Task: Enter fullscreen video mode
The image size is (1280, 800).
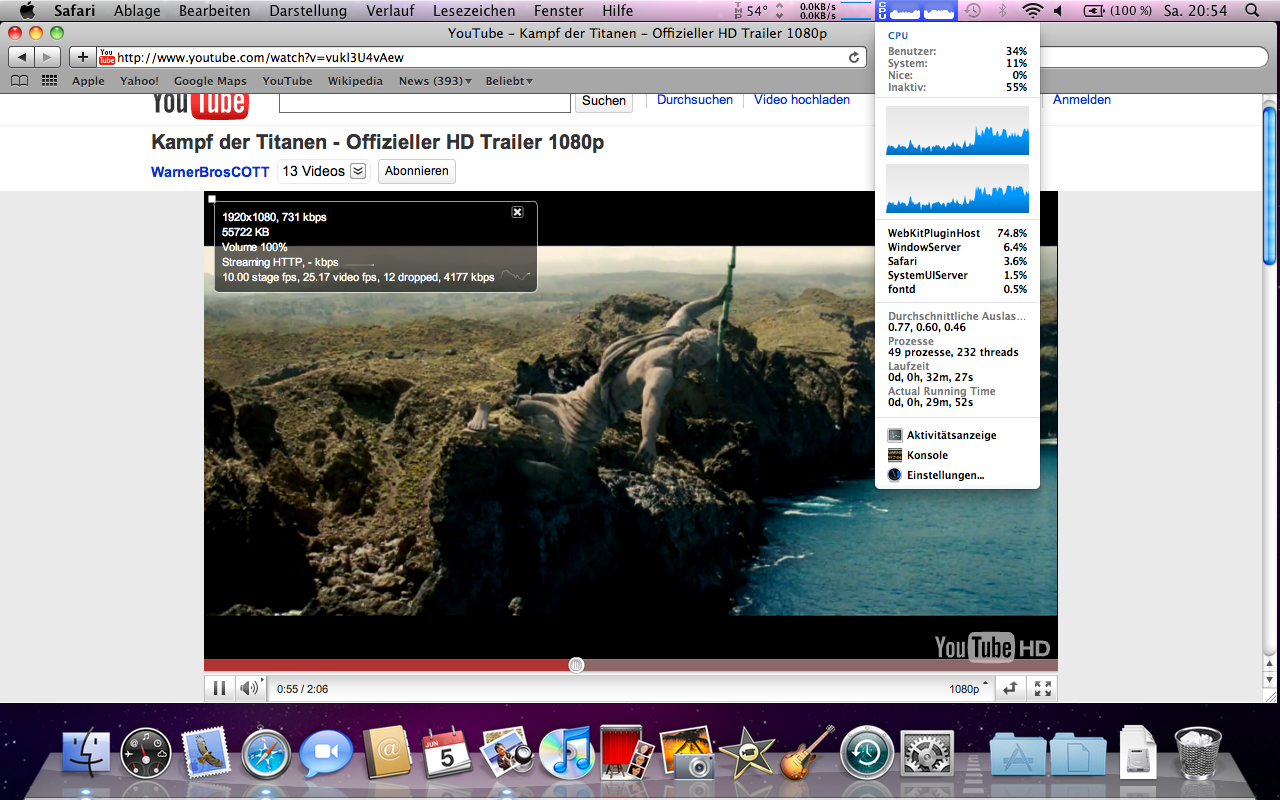Action: pos(1042,688)
